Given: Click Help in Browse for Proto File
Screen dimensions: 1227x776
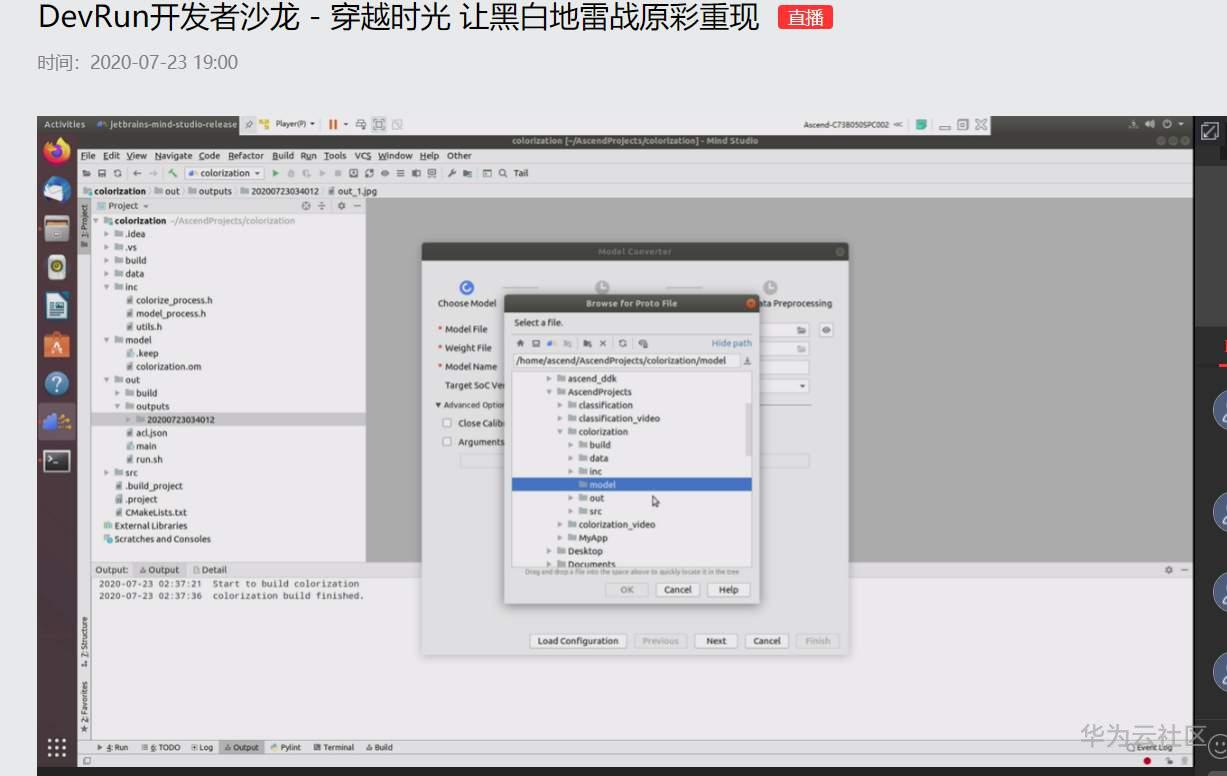Looking at the screenshot, I should [728, 590].
